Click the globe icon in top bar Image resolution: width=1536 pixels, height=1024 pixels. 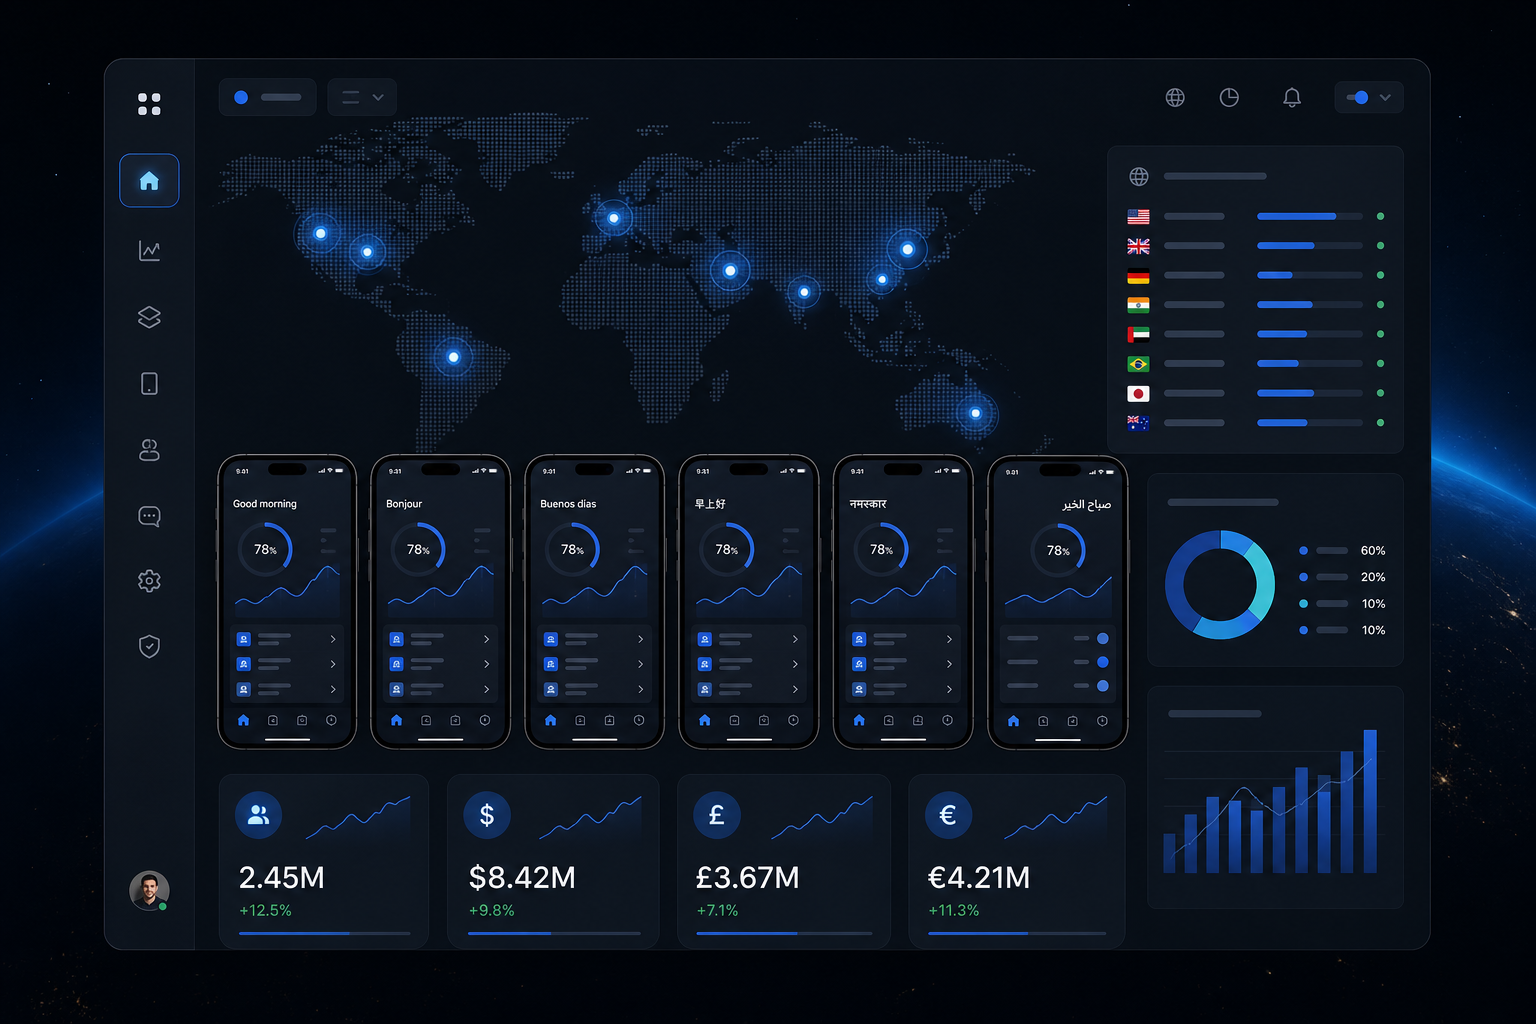coord(1175,97)
